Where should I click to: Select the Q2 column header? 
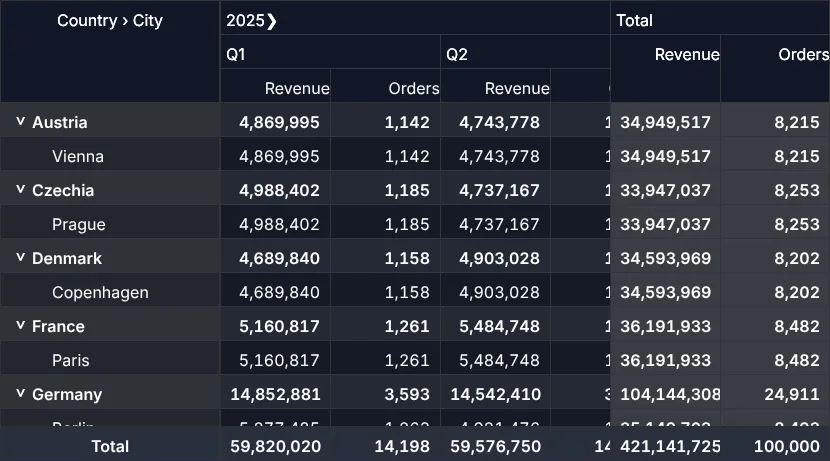[x=525, y=54]
